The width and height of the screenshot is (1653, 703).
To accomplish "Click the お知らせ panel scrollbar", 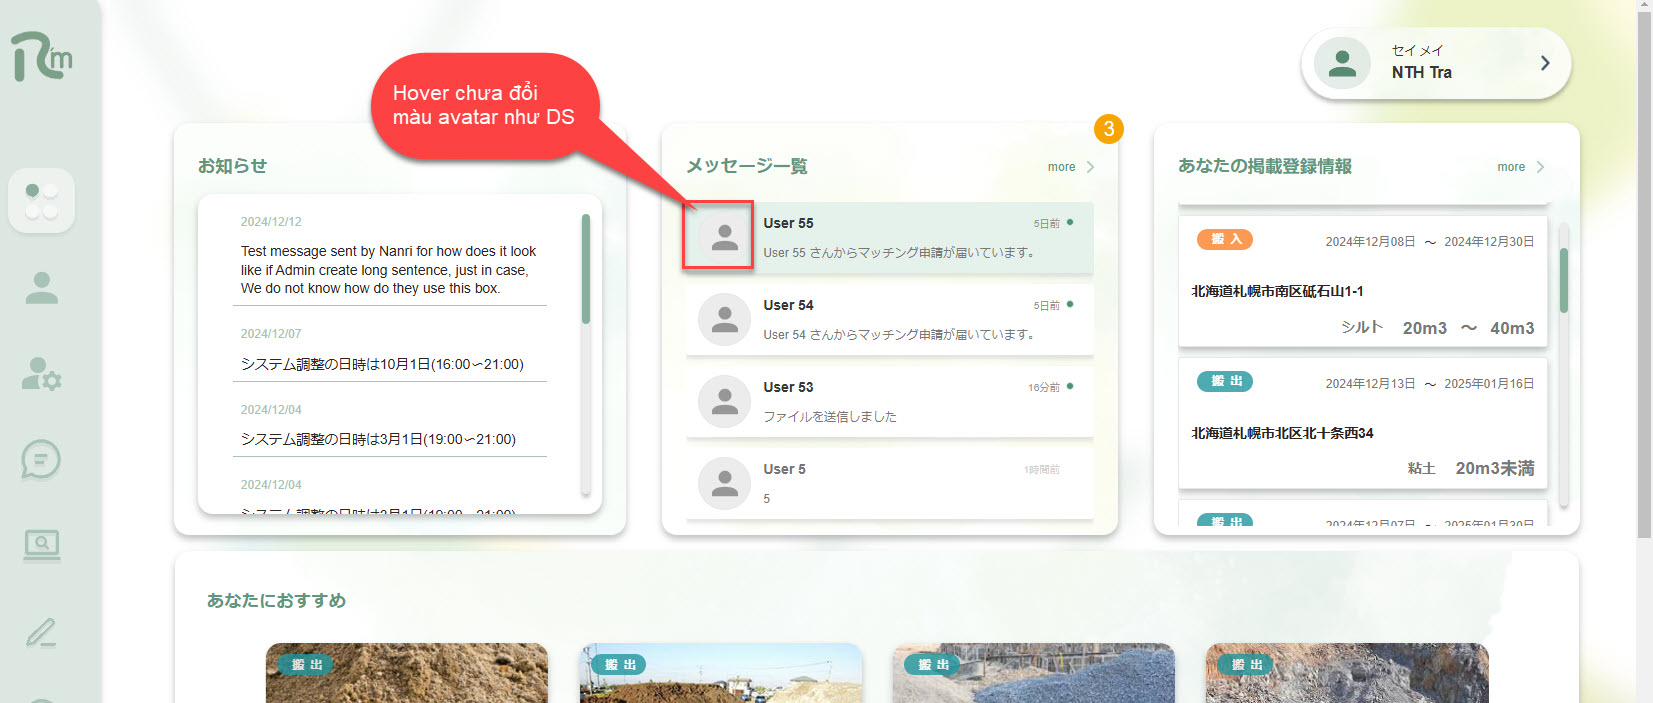I will (x=586, y=270).
